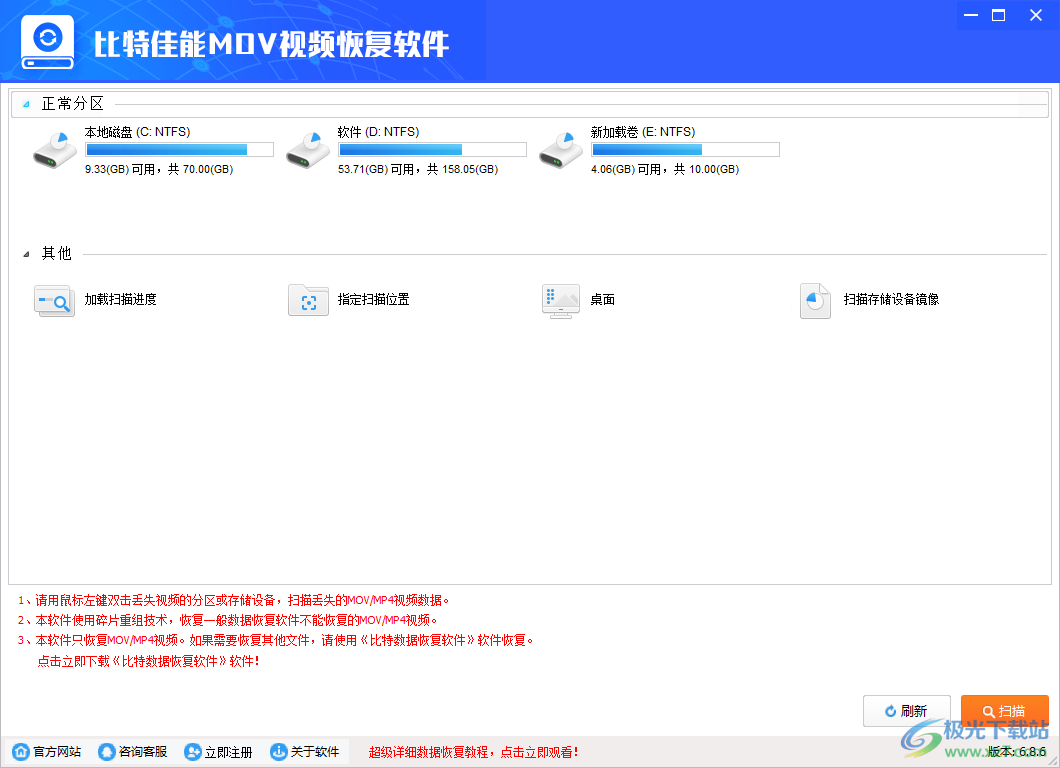Open the 加载扫描进度 load scan progress option
Image resolution: width=1060 pixels, height=768 pixels.
pos(54,301)
